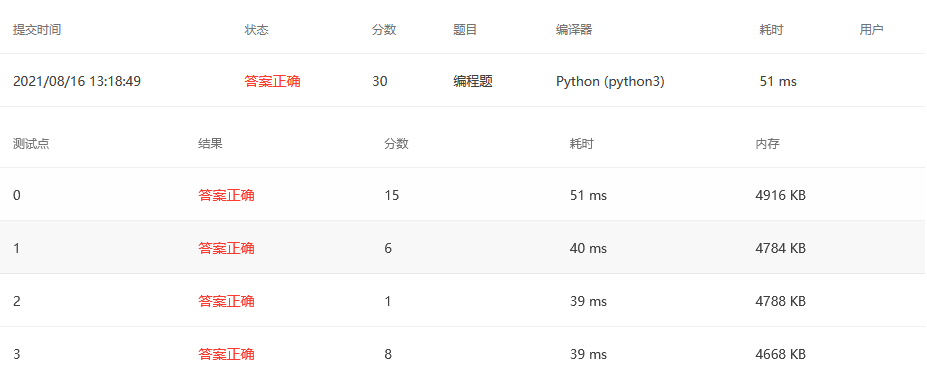Click 答案正确 result for test point 3
The height and width of the screenshot is (372, 927).
(x=226, y=355)
